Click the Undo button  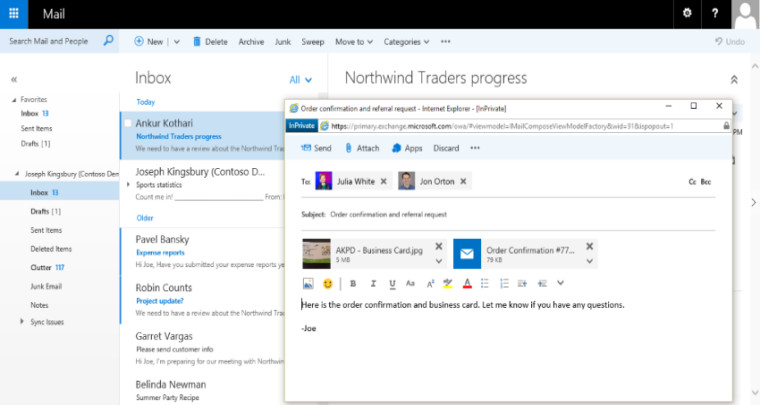click(x=730, y=42)
